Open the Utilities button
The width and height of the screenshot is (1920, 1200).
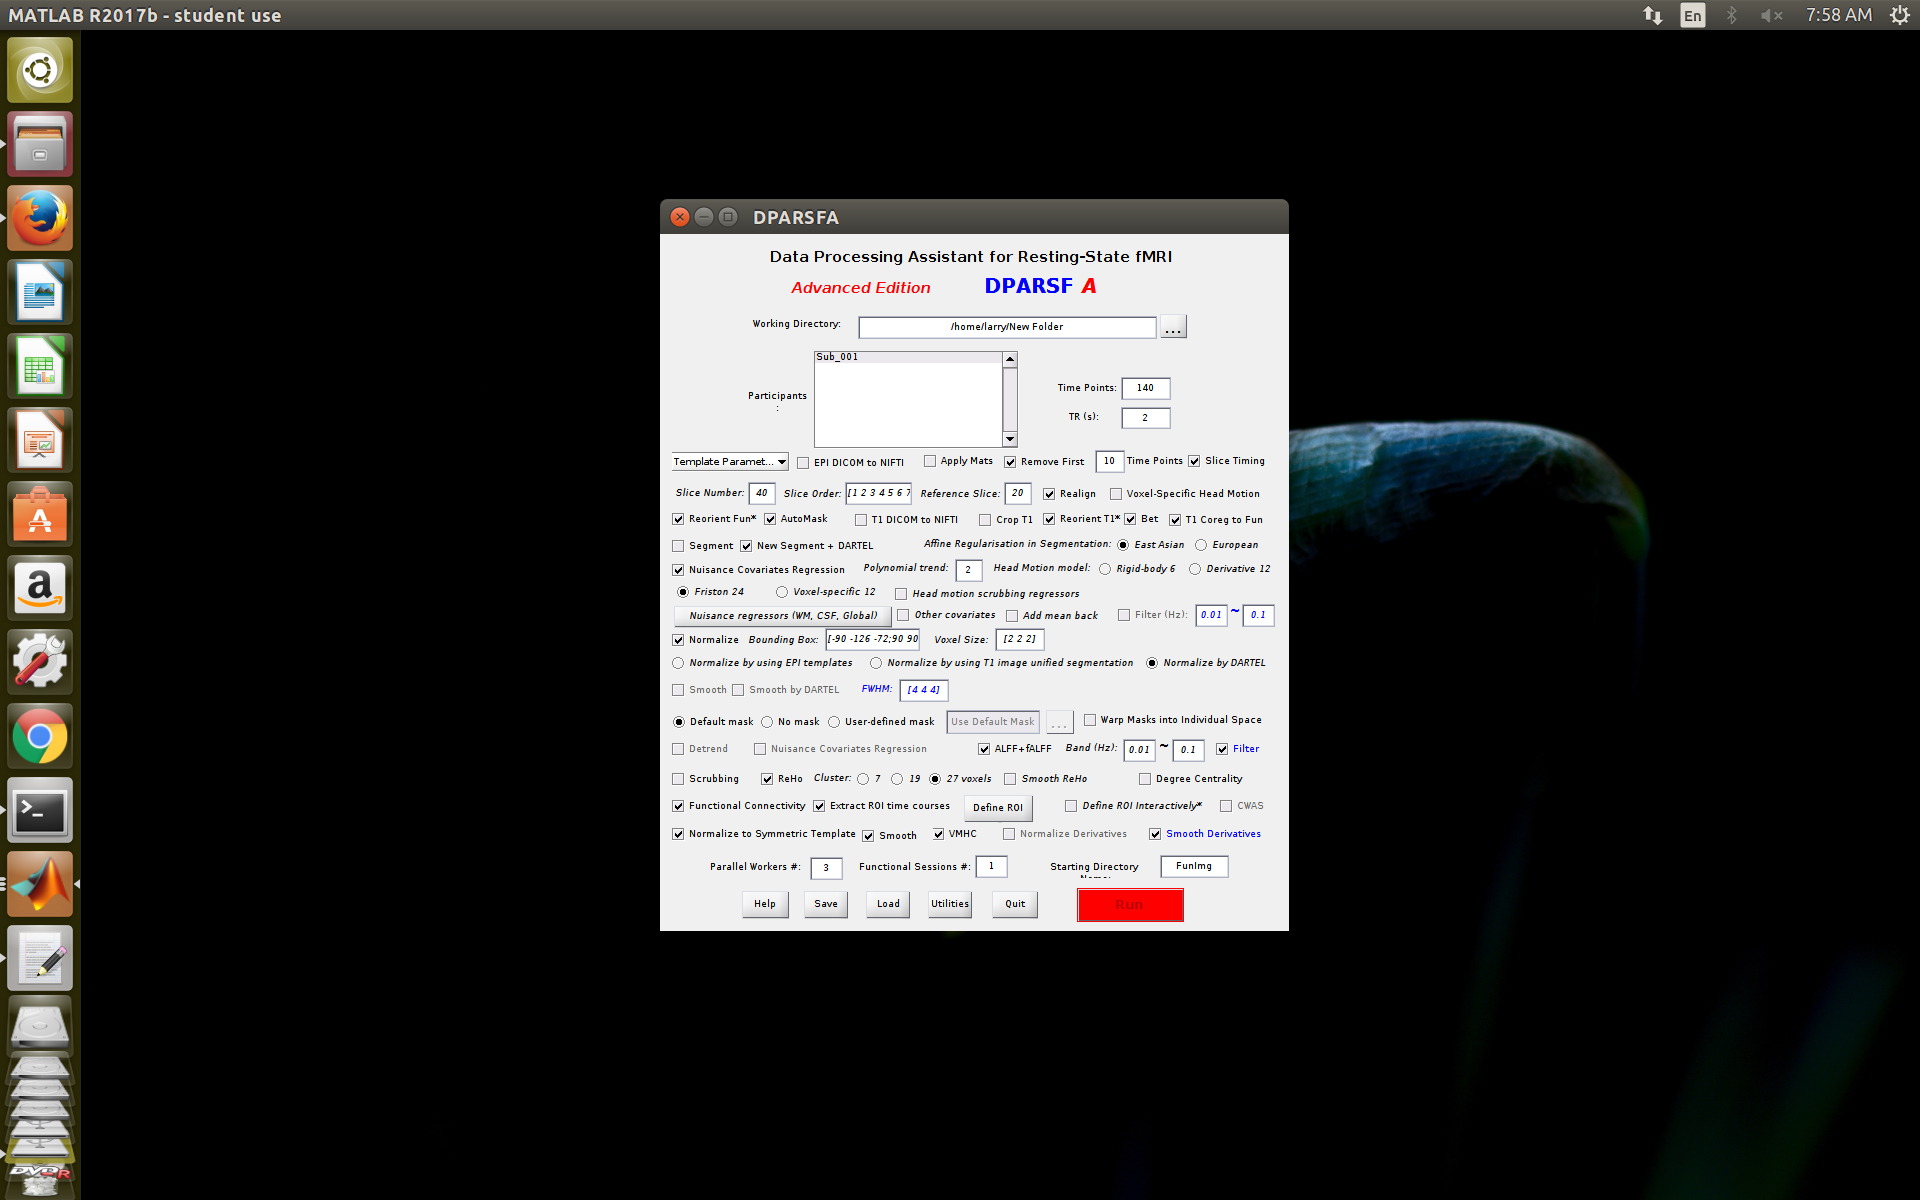click(950, 904)
